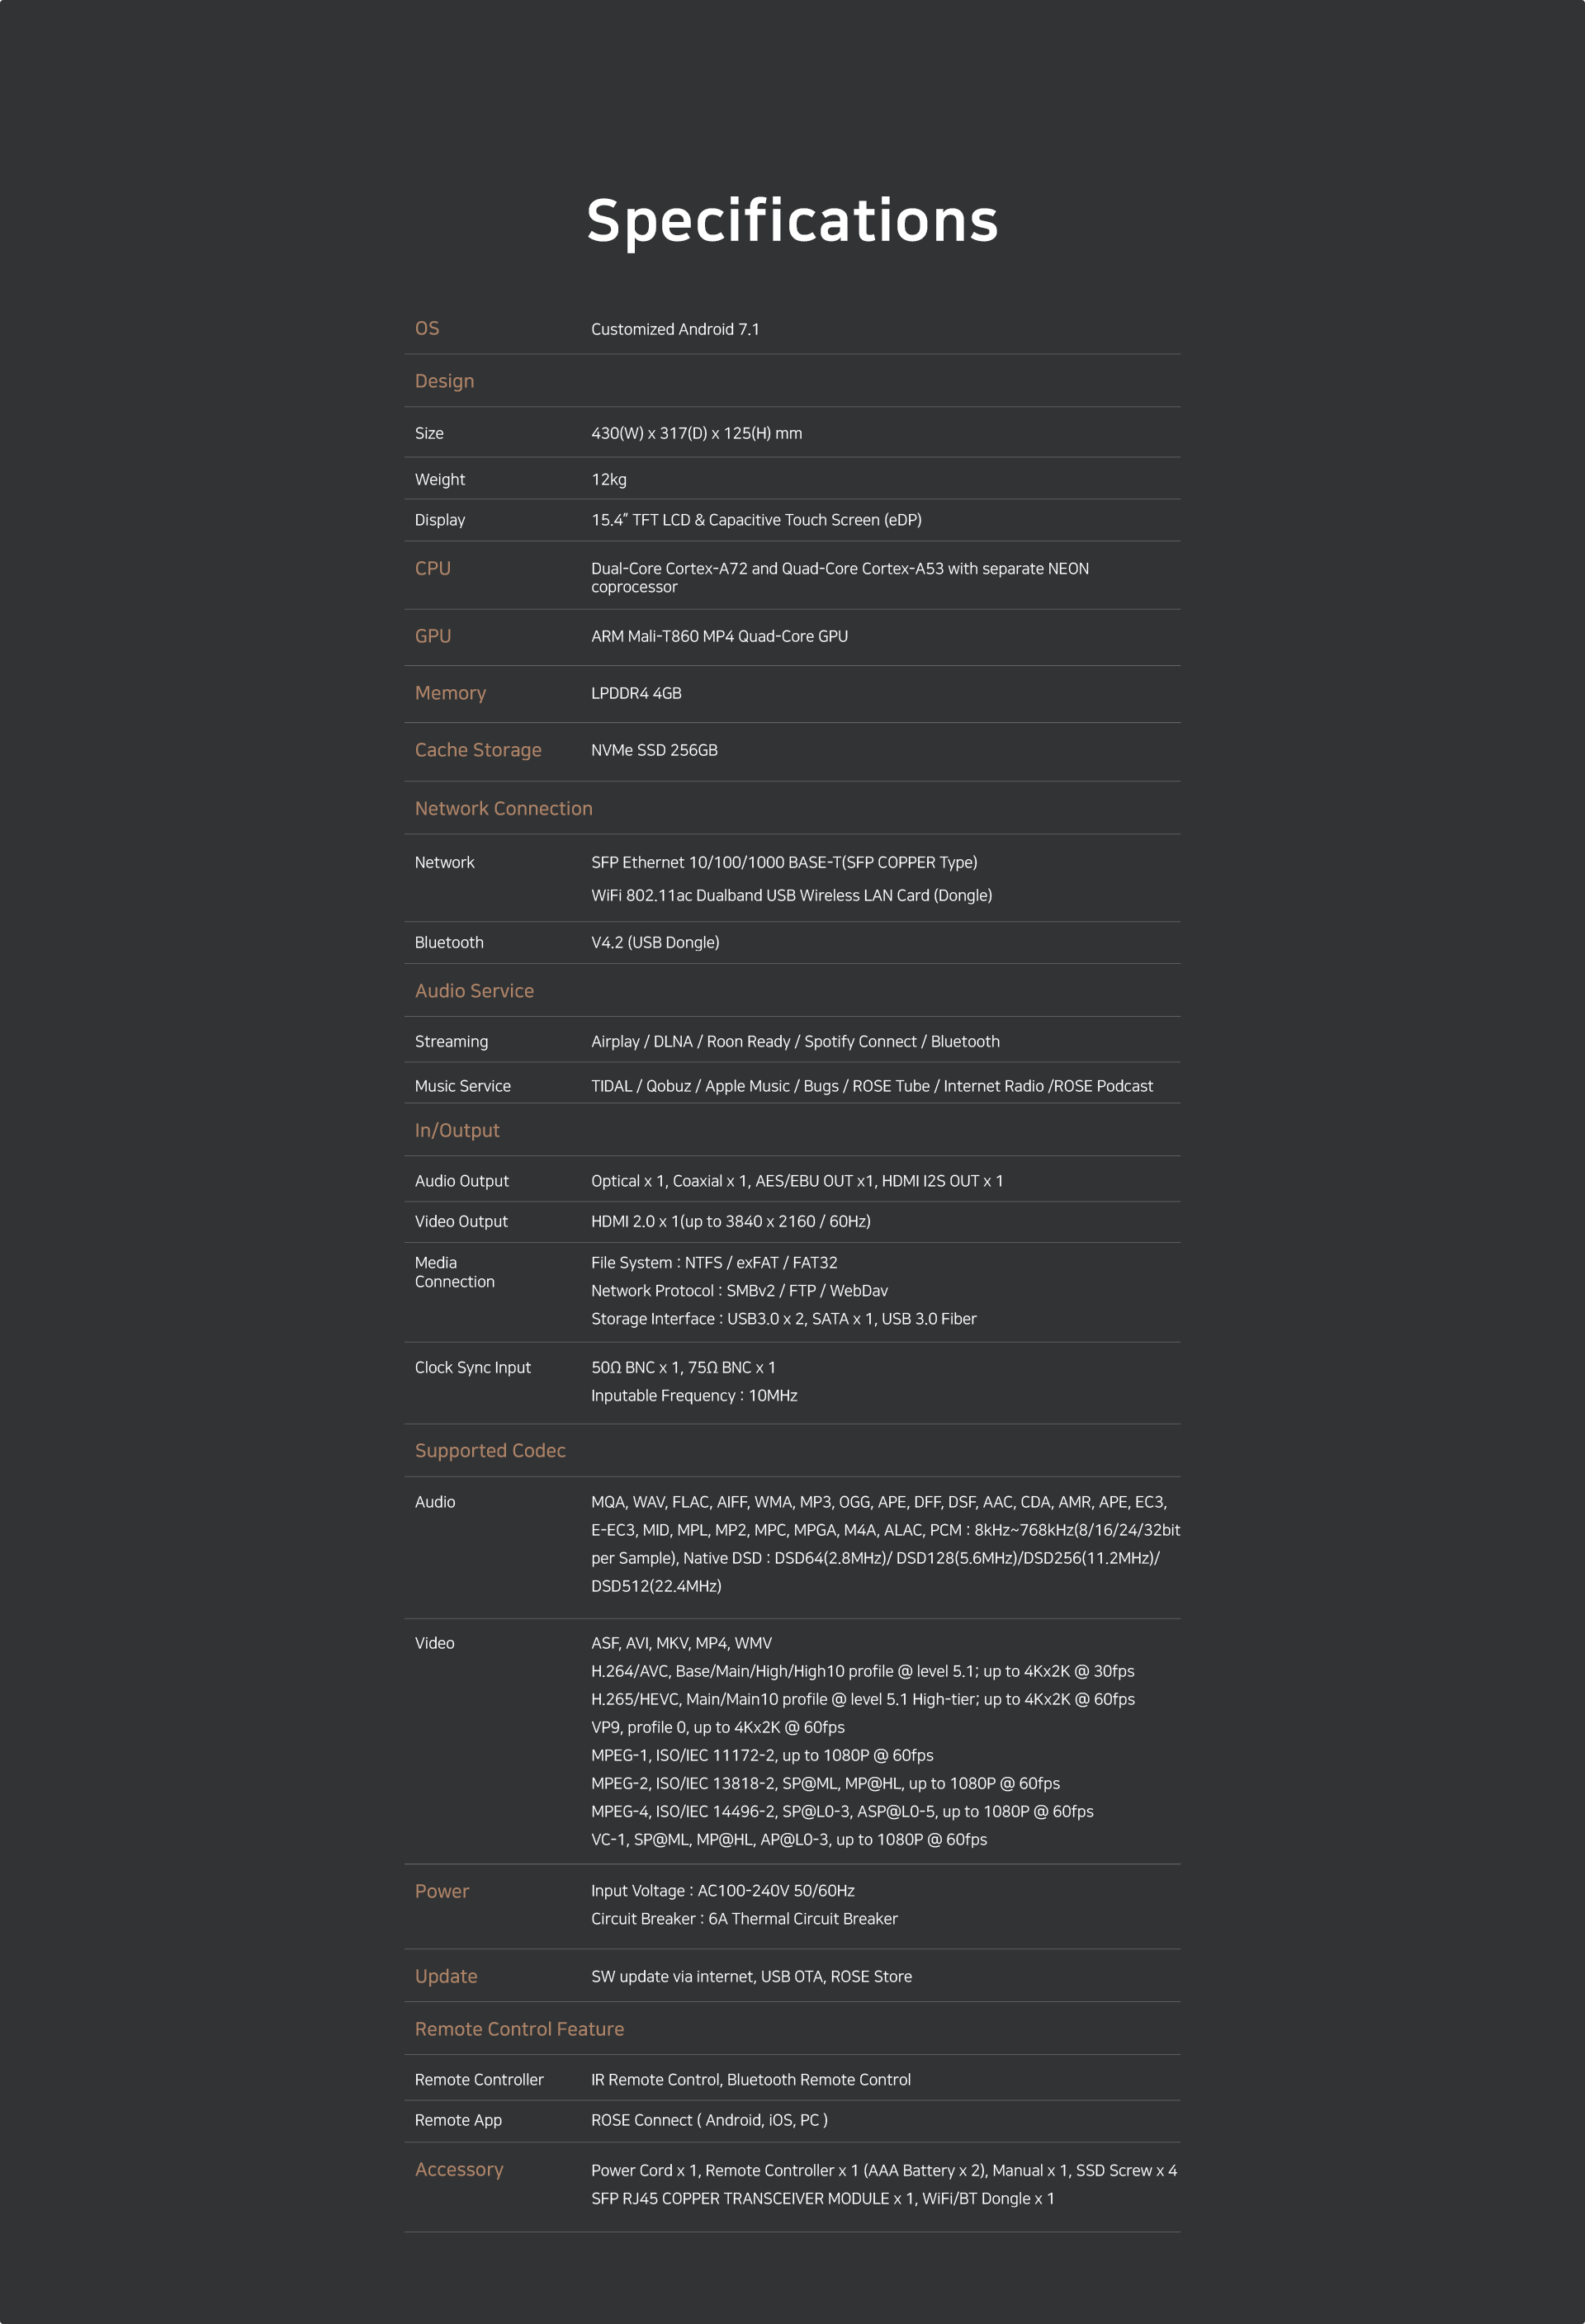Click the Supported Codec heading
Image resolution: width=1585 pixels, height=2324 pixels.
coord(490,1450)
